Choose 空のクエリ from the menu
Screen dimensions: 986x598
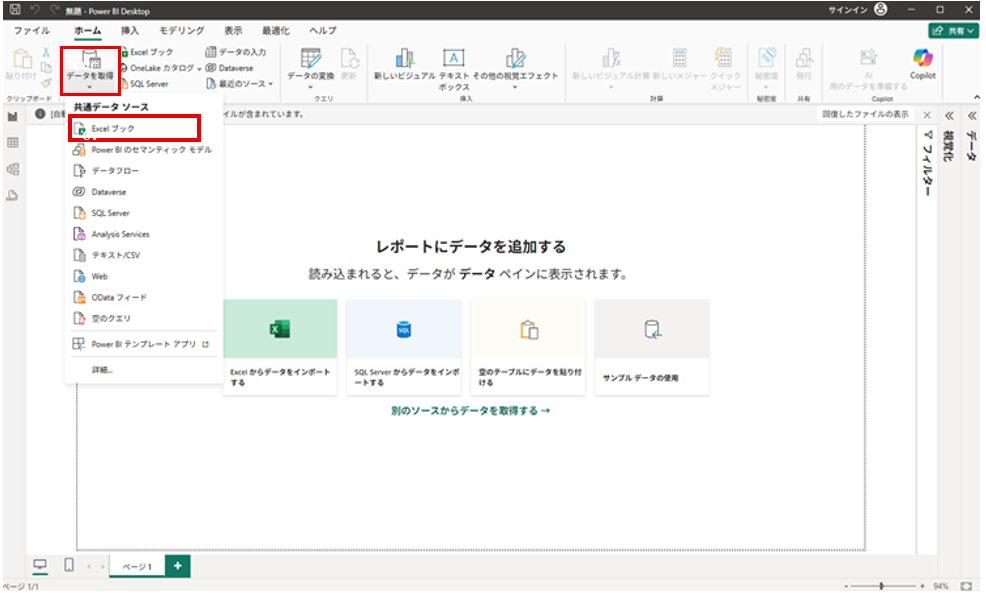(x=143, y=318)
